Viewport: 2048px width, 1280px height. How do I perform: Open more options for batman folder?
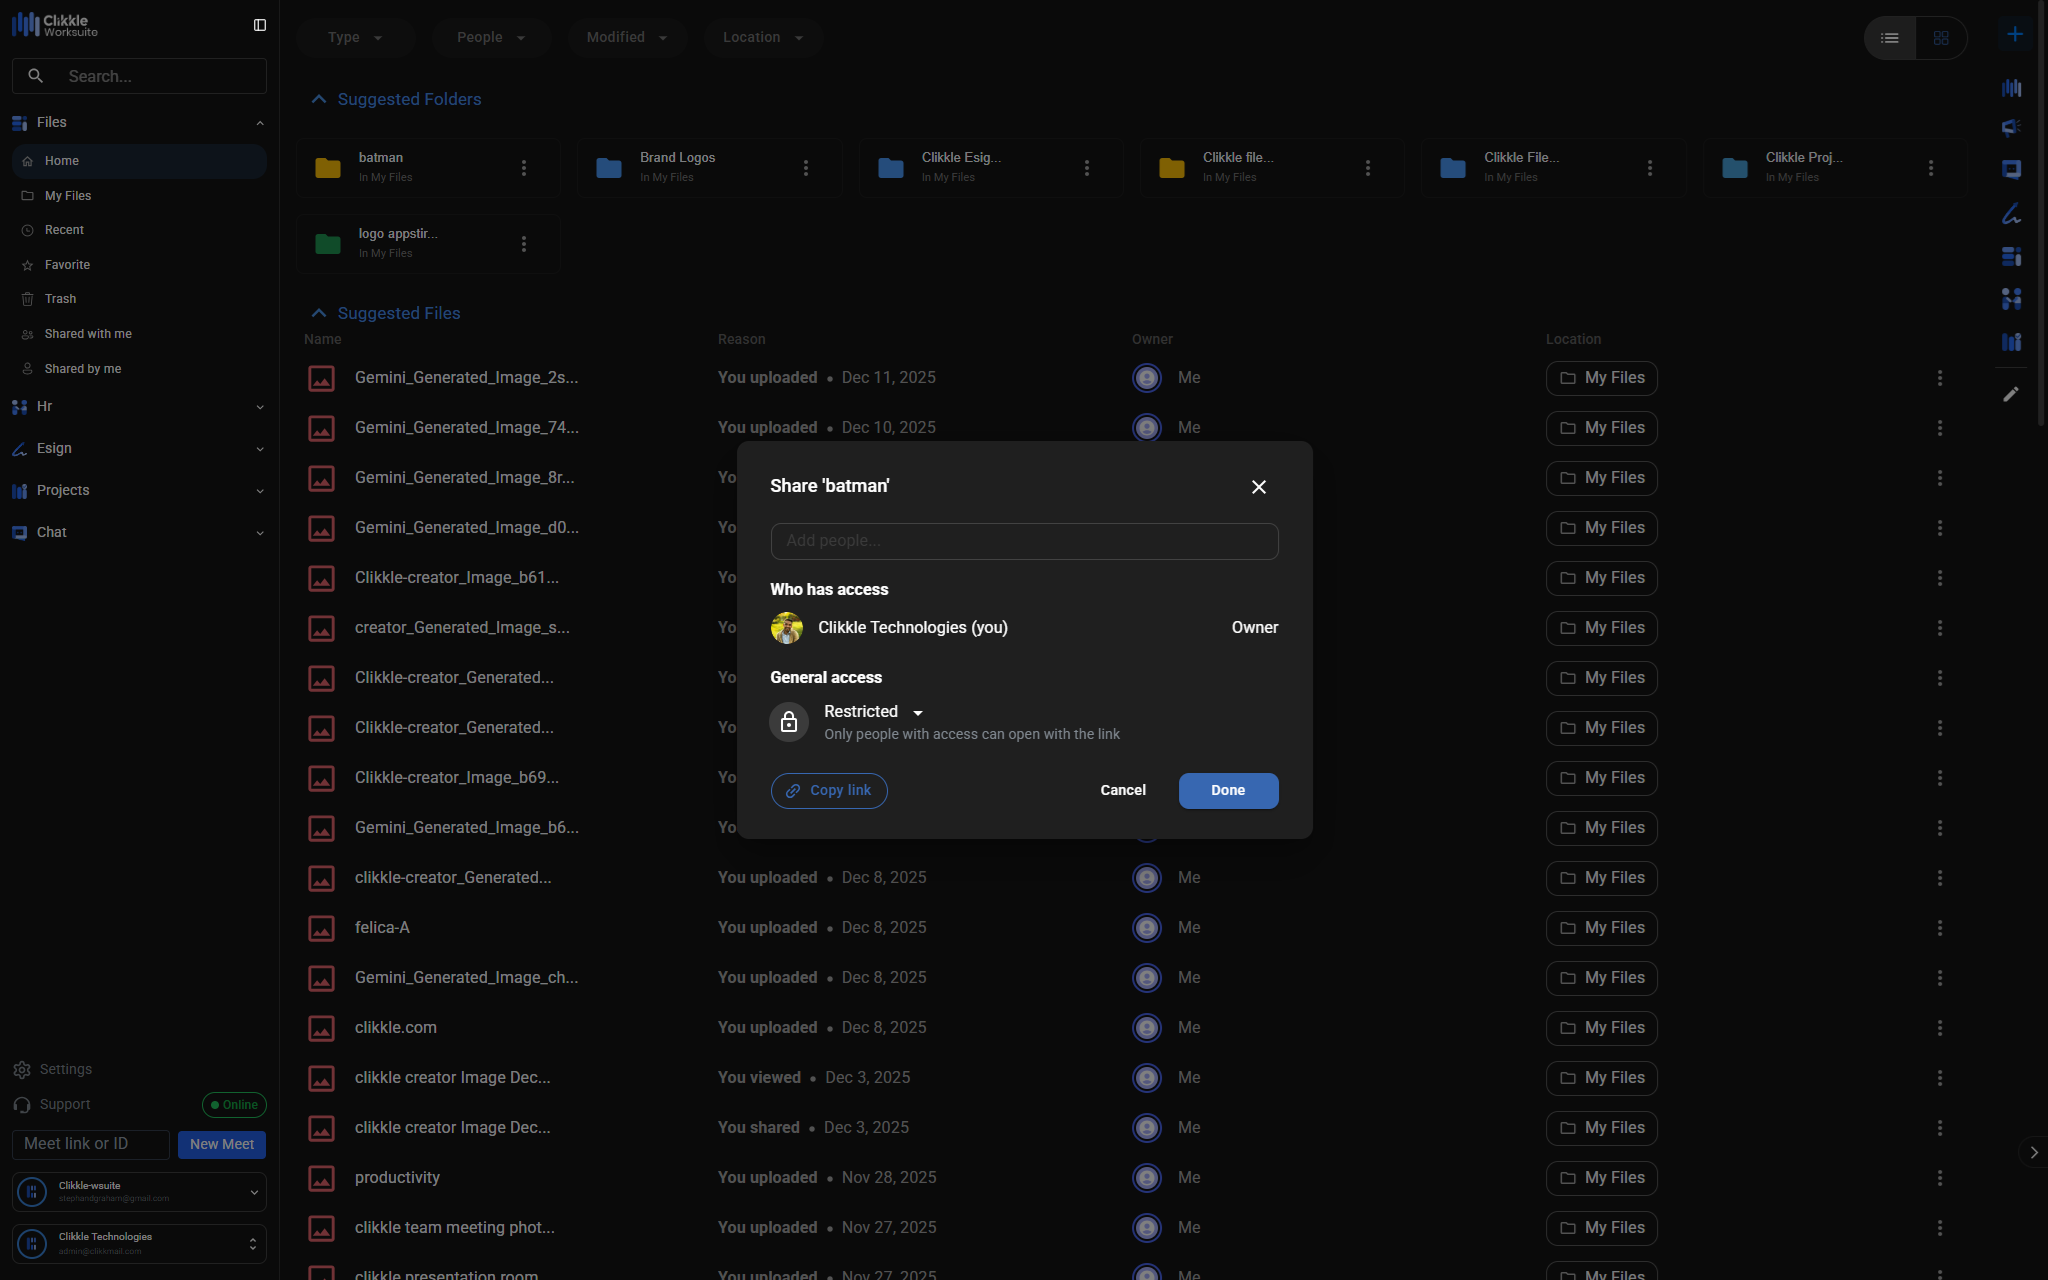[x=524, y=168]
